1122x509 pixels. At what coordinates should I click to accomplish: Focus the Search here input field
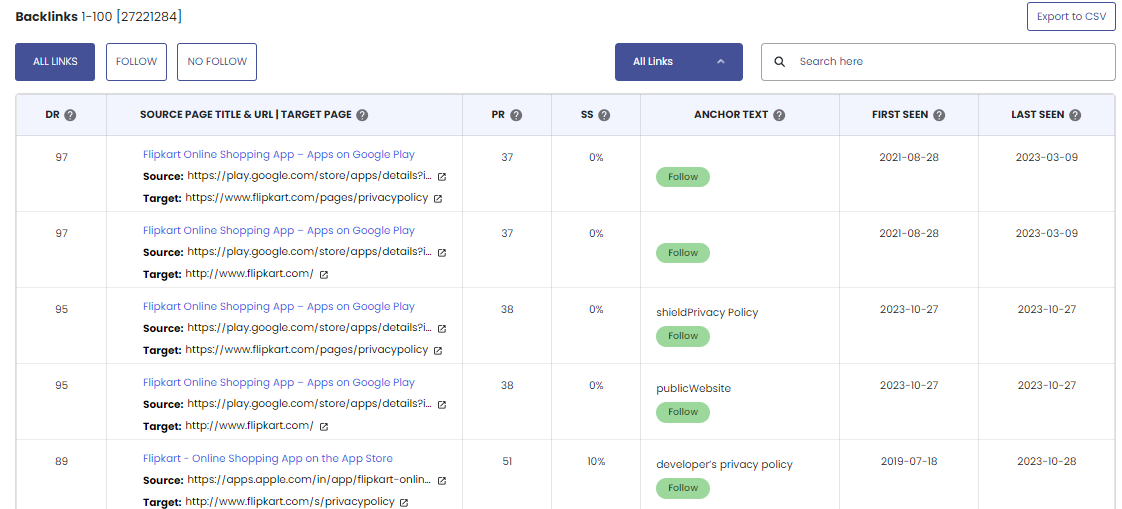938,62
